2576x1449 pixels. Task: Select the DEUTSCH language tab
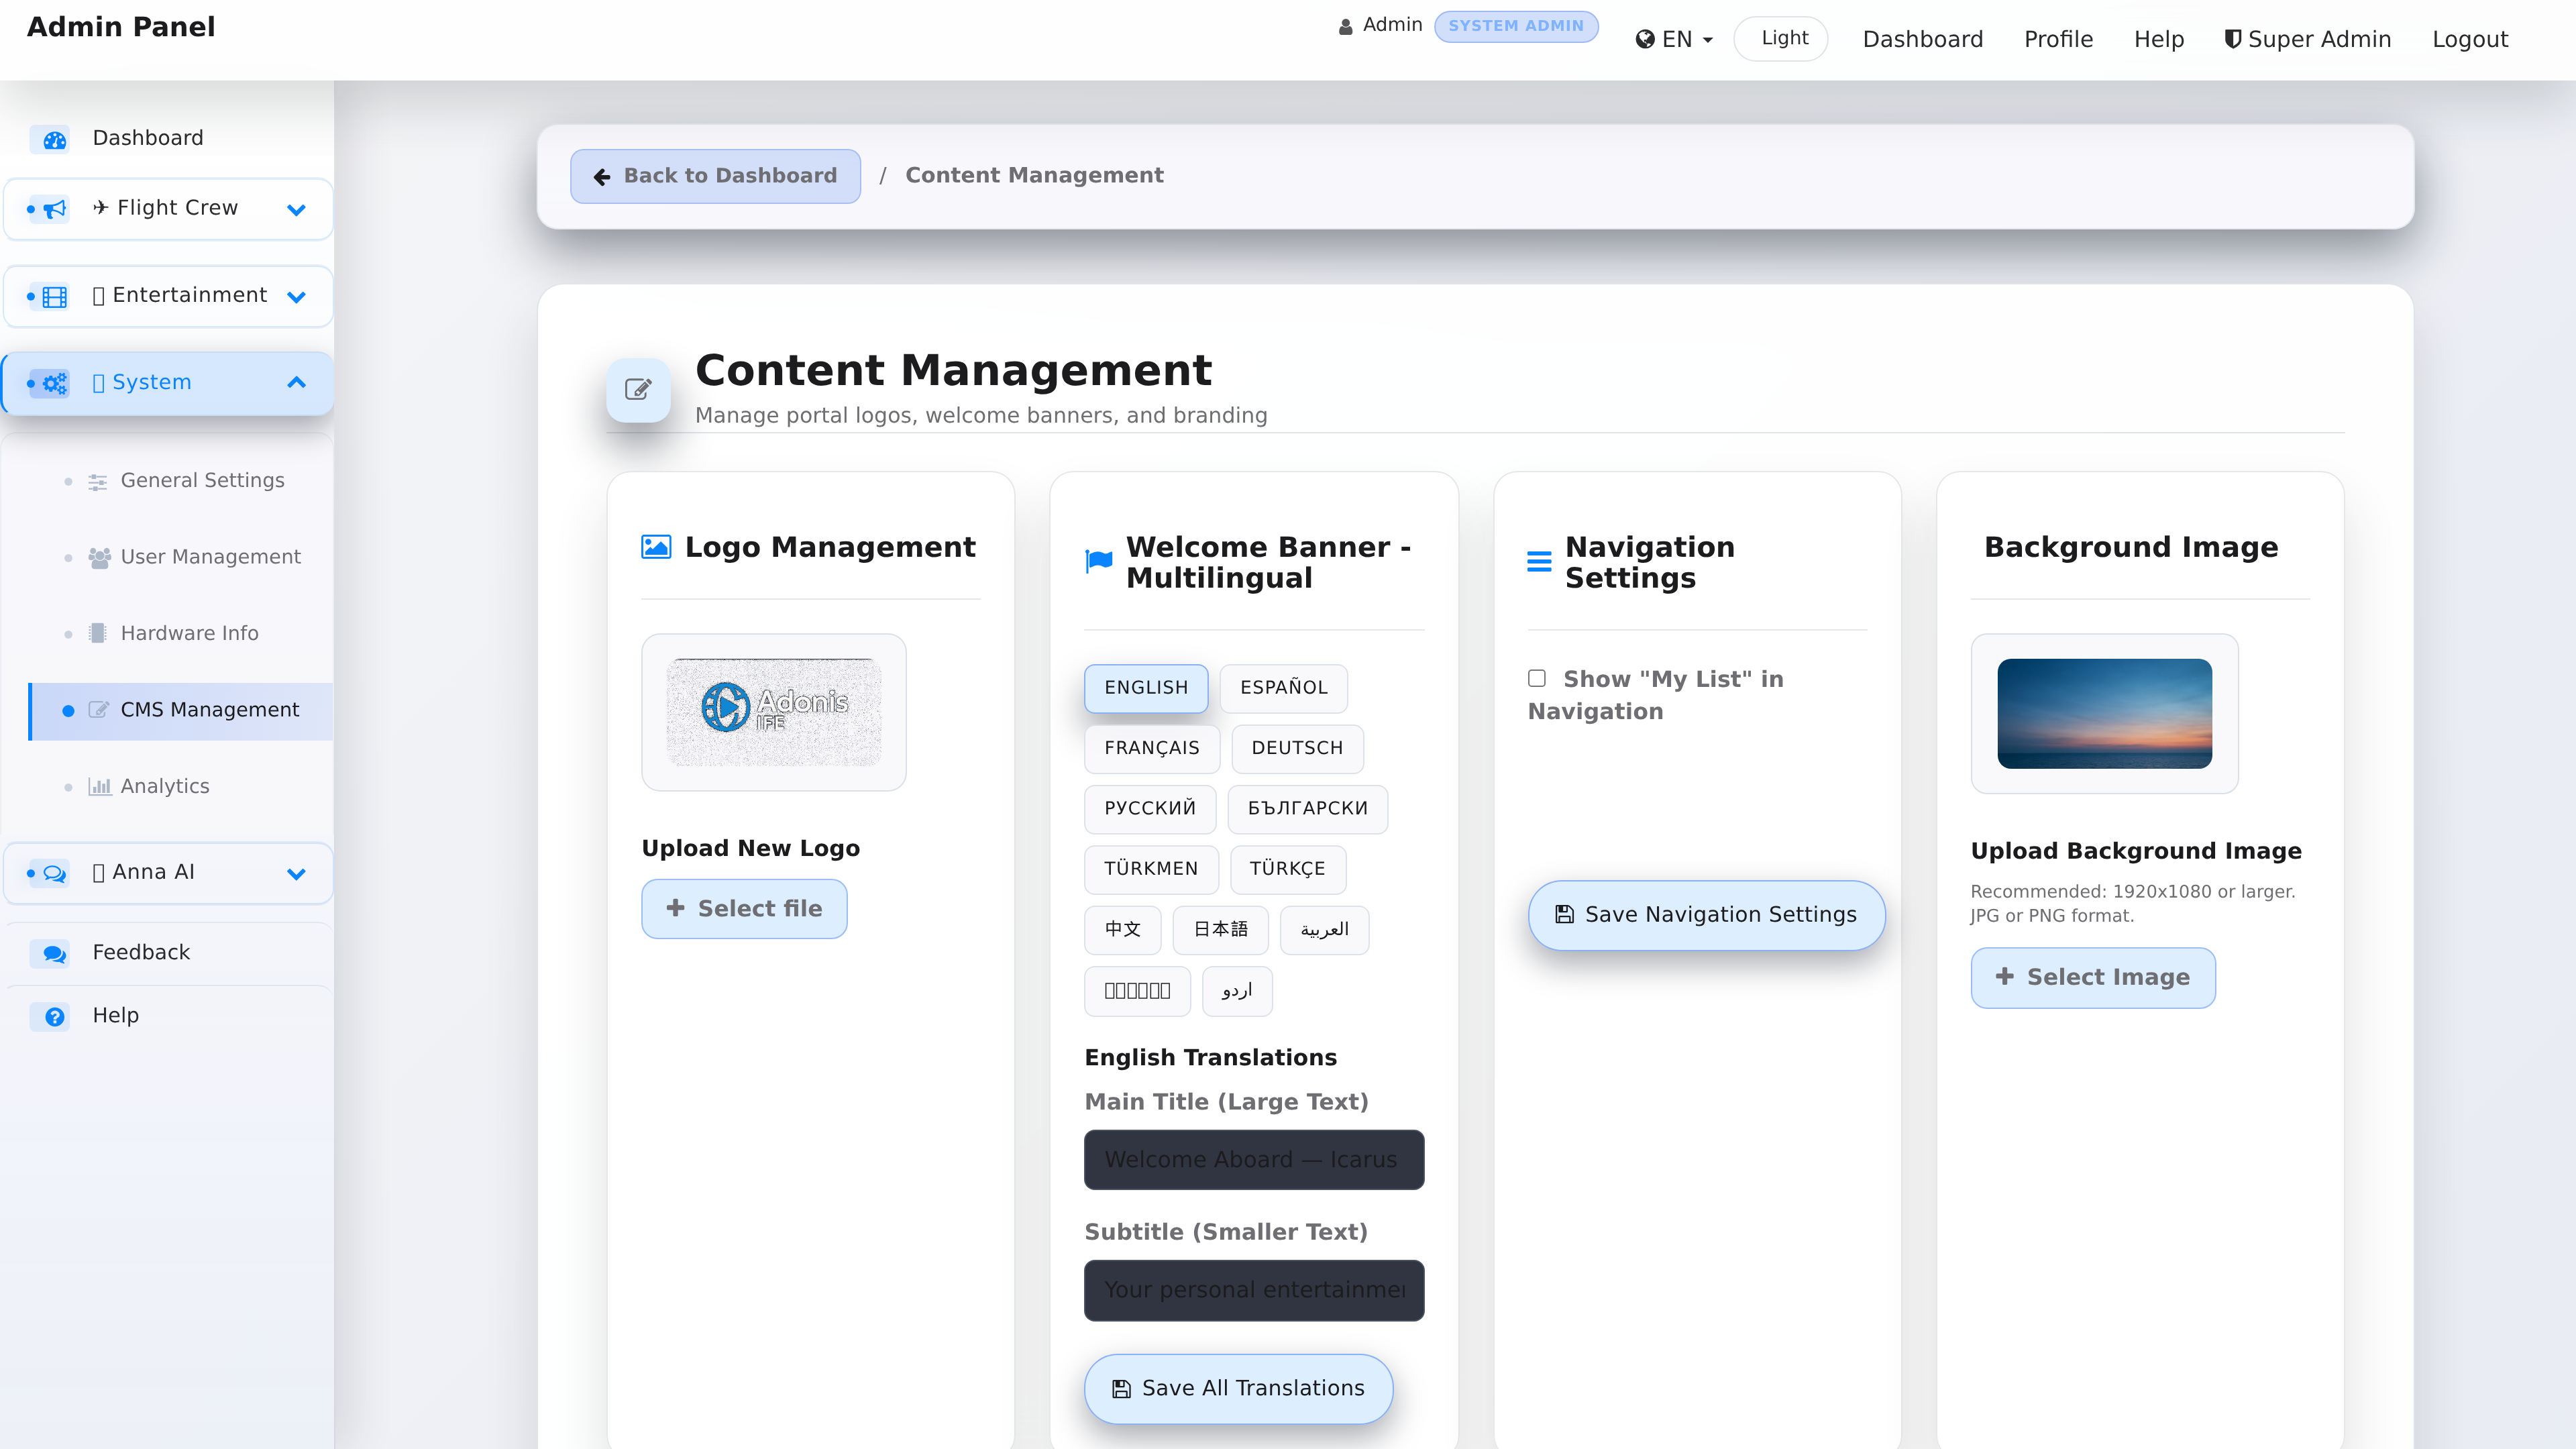1297,749
